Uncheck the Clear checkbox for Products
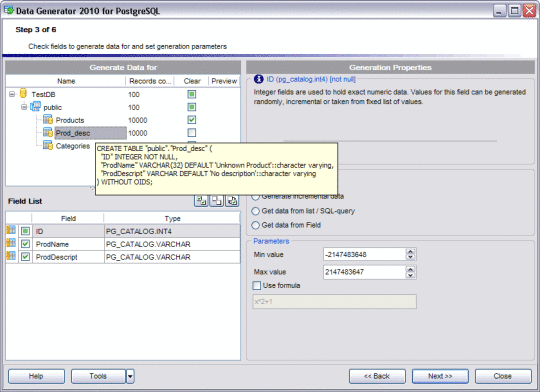Screen dimensions: 540x392 coord(192,120)
